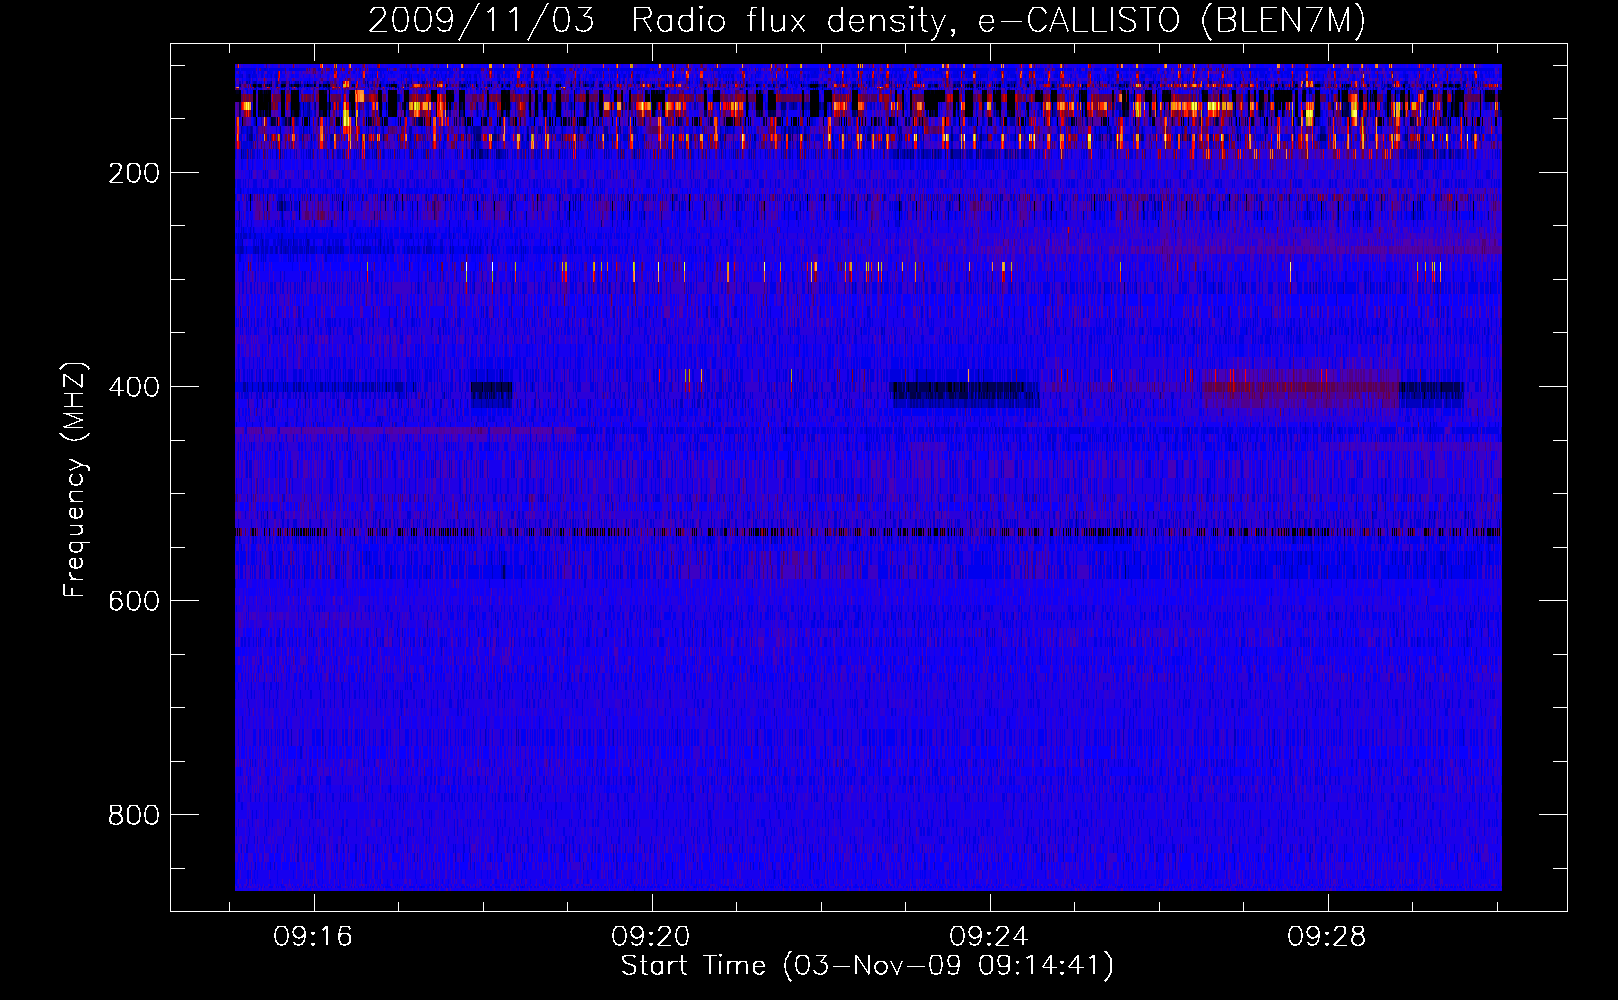Click the 09:16 time tick label
This screenshot has height=1000, width=1618.
pos(314,937)
